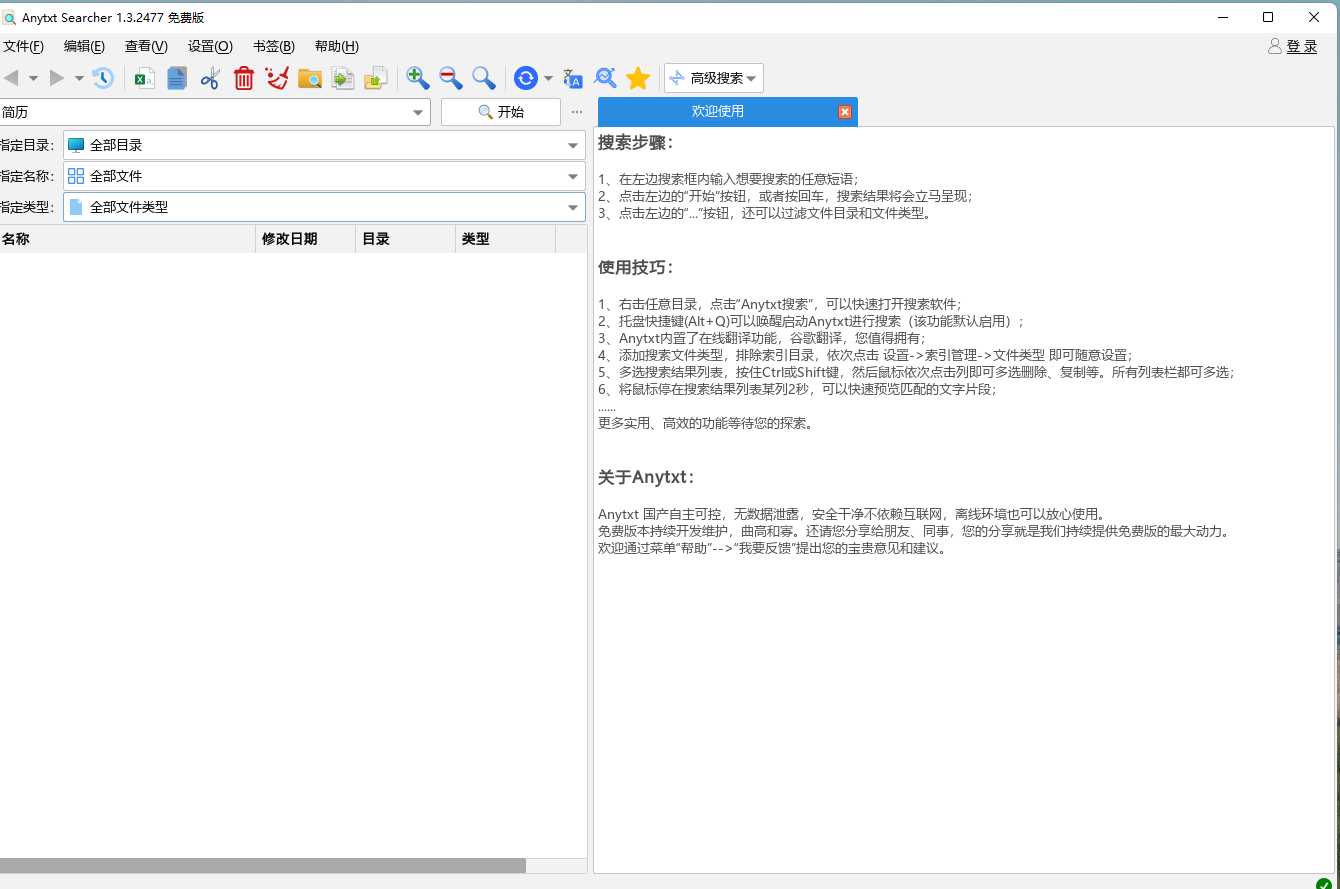Image resolution: width=1340 pixels, height=889 pixels.
Task: Click the … filter options button
Action: pyautogui.click(x=577, y=112)
